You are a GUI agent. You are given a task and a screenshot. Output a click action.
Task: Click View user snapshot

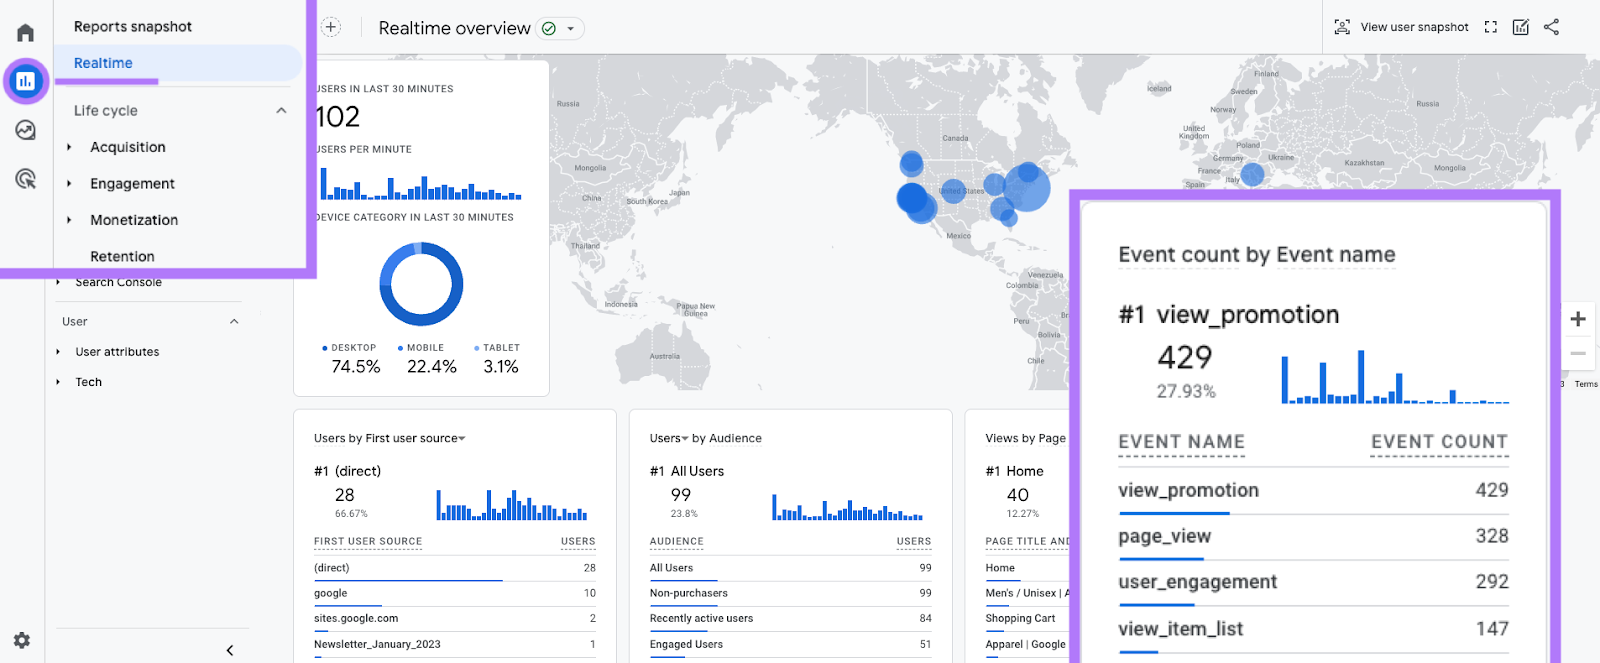tap(1402, 27)
